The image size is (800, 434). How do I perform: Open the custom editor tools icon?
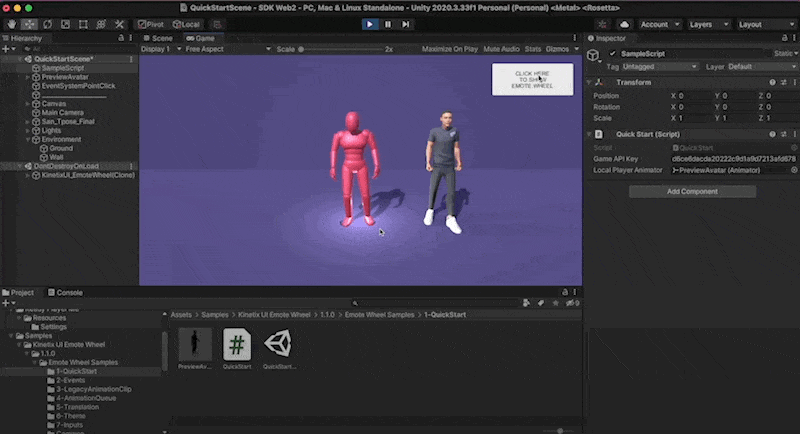click(x=119, y=24)
